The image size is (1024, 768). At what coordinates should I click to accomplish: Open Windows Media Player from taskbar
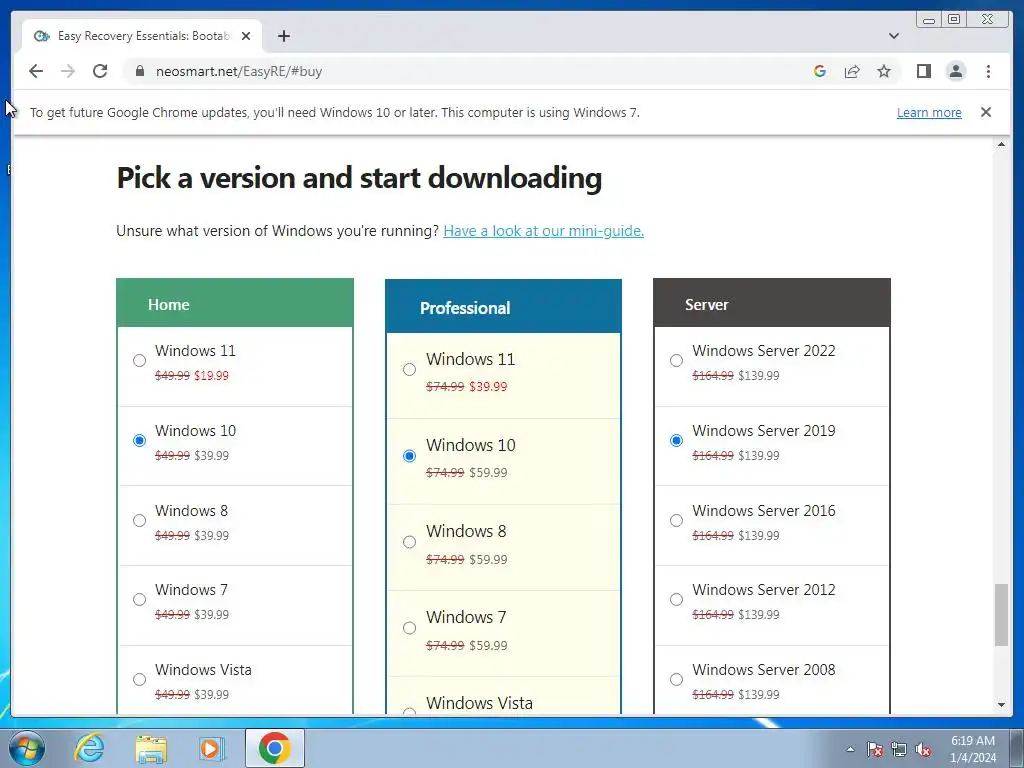[211, 748]
